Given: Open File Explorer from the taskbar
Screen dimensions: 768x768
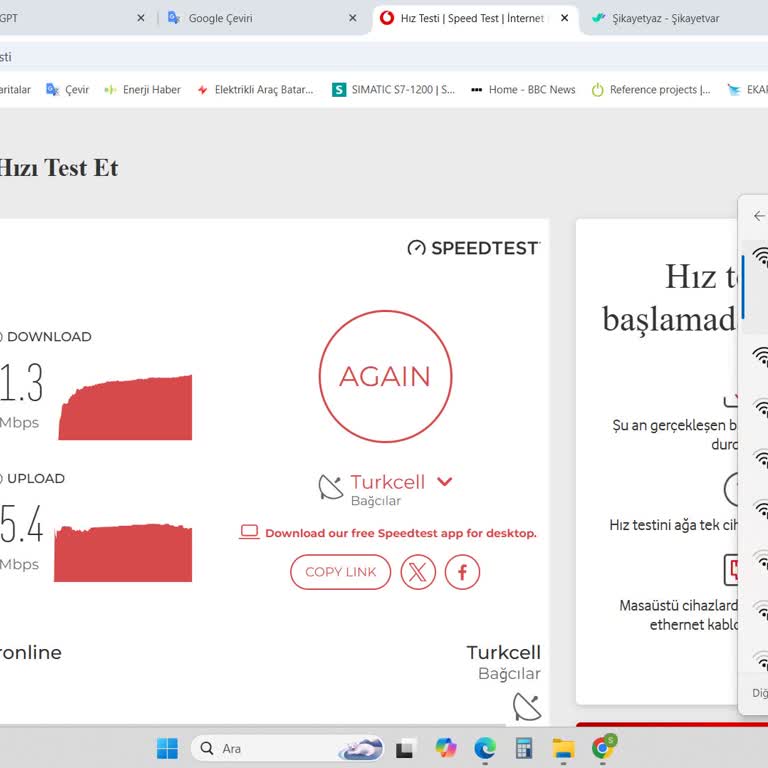Looking at the screenshot, I should point(563,748).
